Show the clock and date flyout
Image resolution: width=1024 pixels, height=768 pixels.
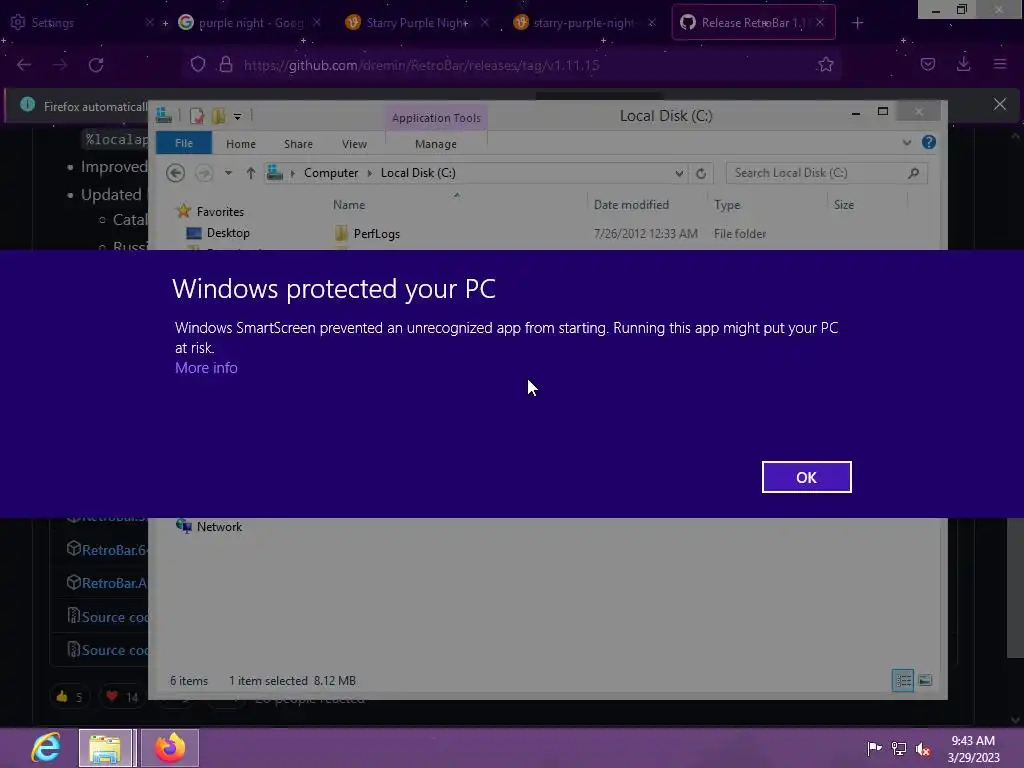click(x=973, y=749)
